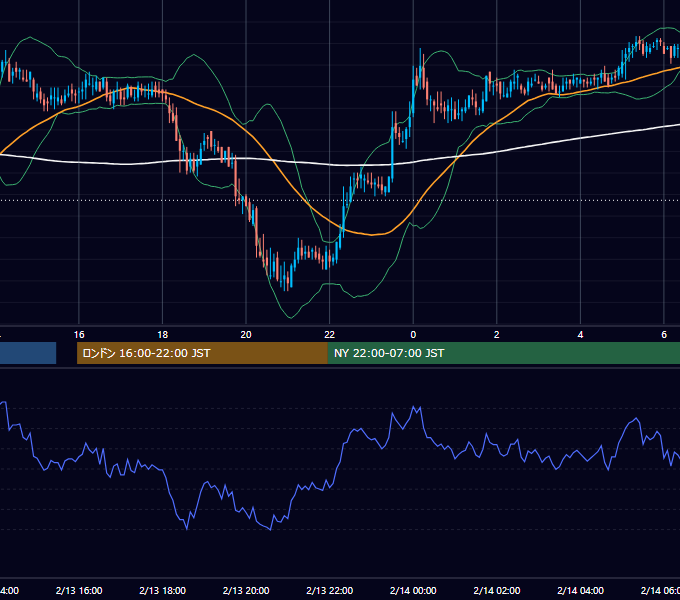Click hour label 16 on the price chart axis
This screenshot has height=600, width=680.
tap(79, 335)
